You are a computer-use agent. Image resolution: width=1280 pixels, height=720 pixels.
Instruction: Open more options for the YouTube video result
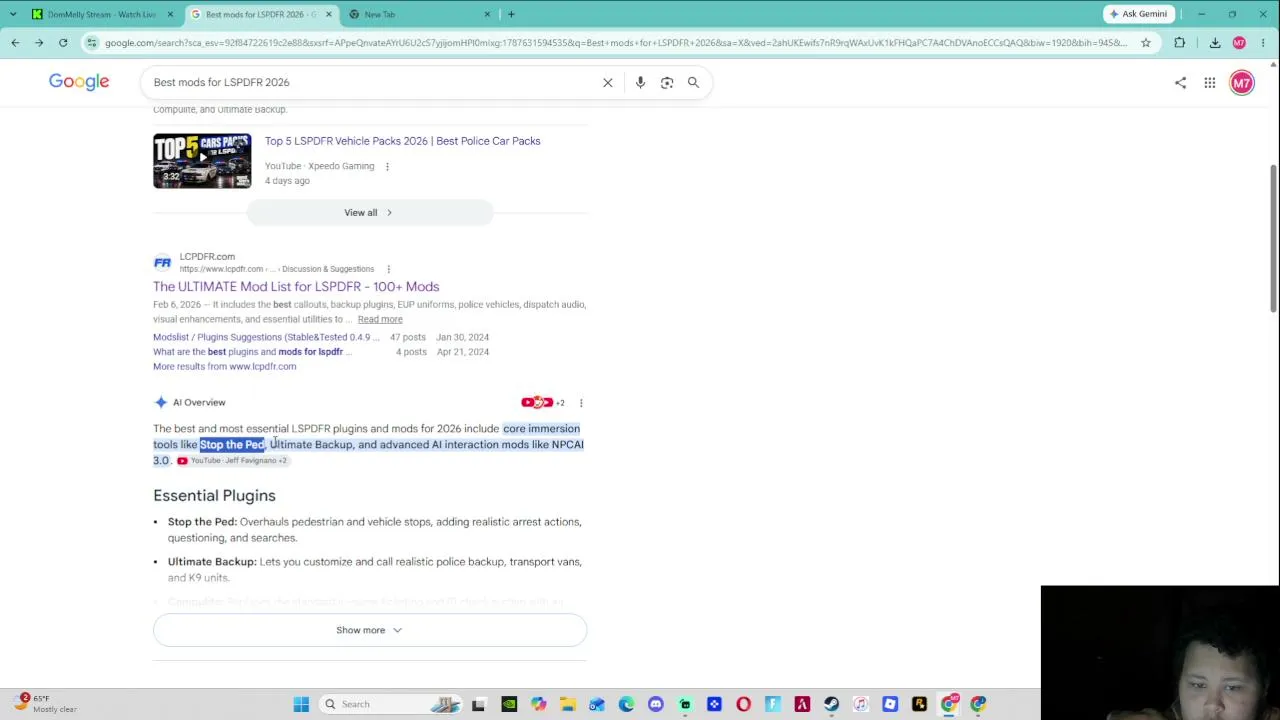click(x=387, y=166)
